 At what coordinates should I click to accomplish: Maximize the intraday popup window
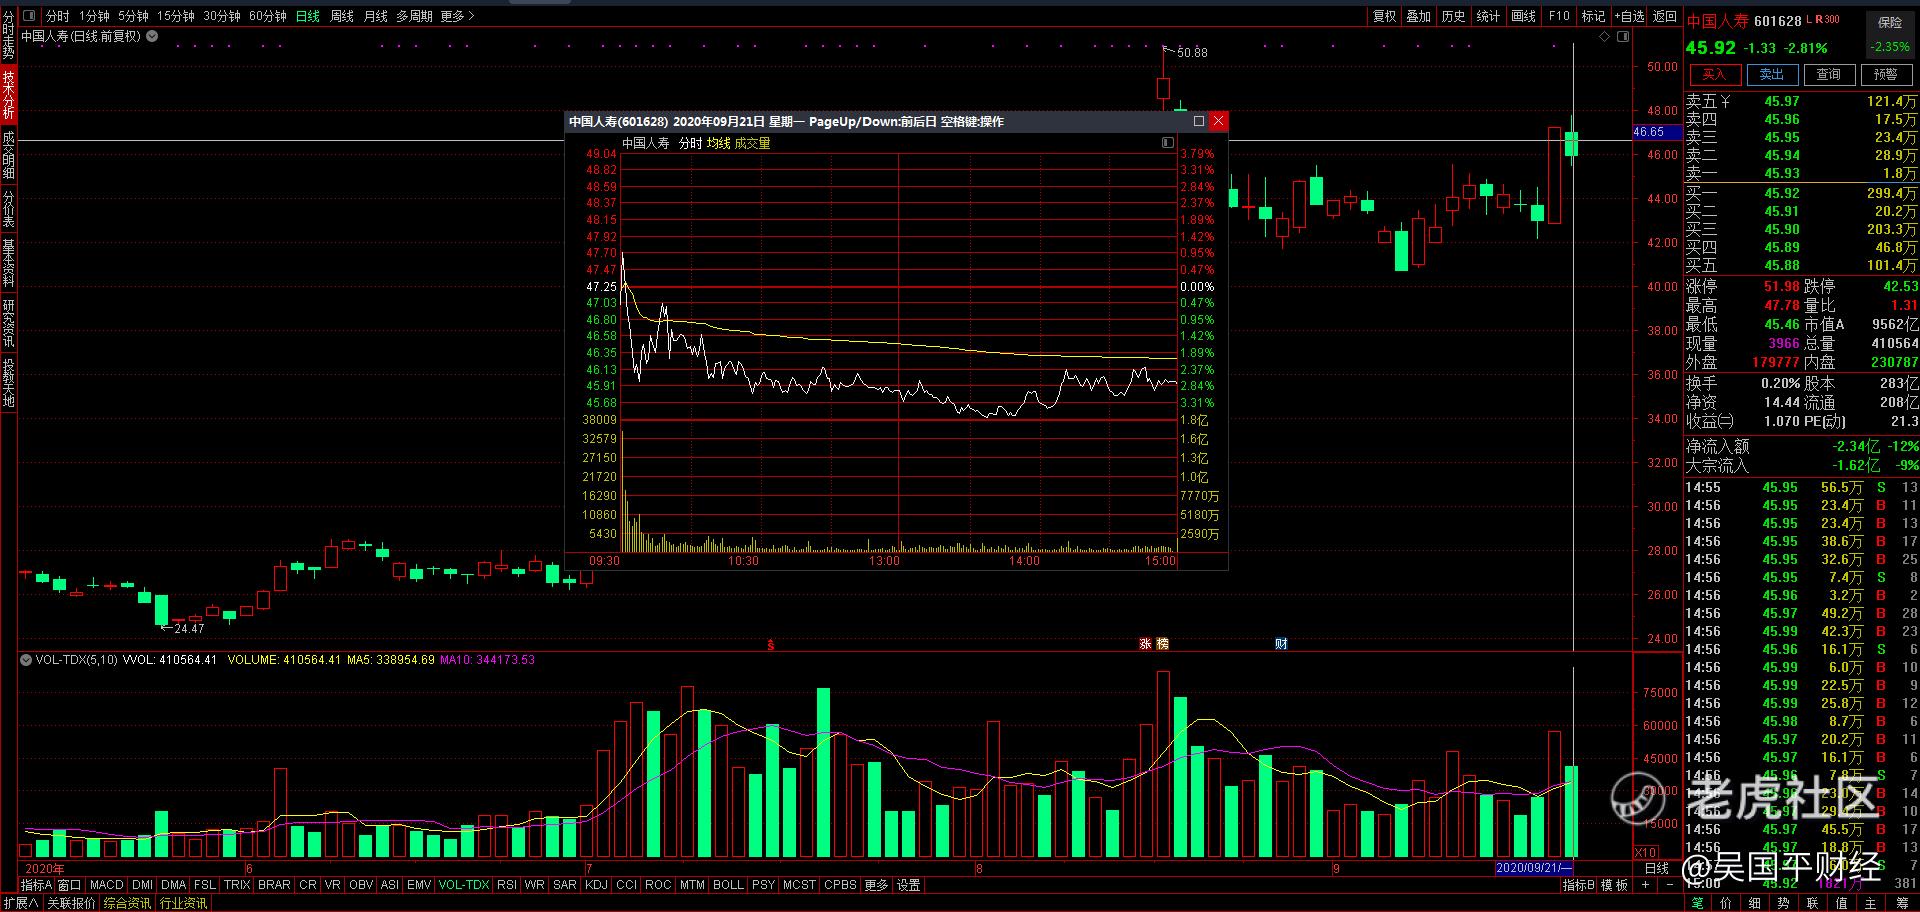click(x=1199, y=121)
